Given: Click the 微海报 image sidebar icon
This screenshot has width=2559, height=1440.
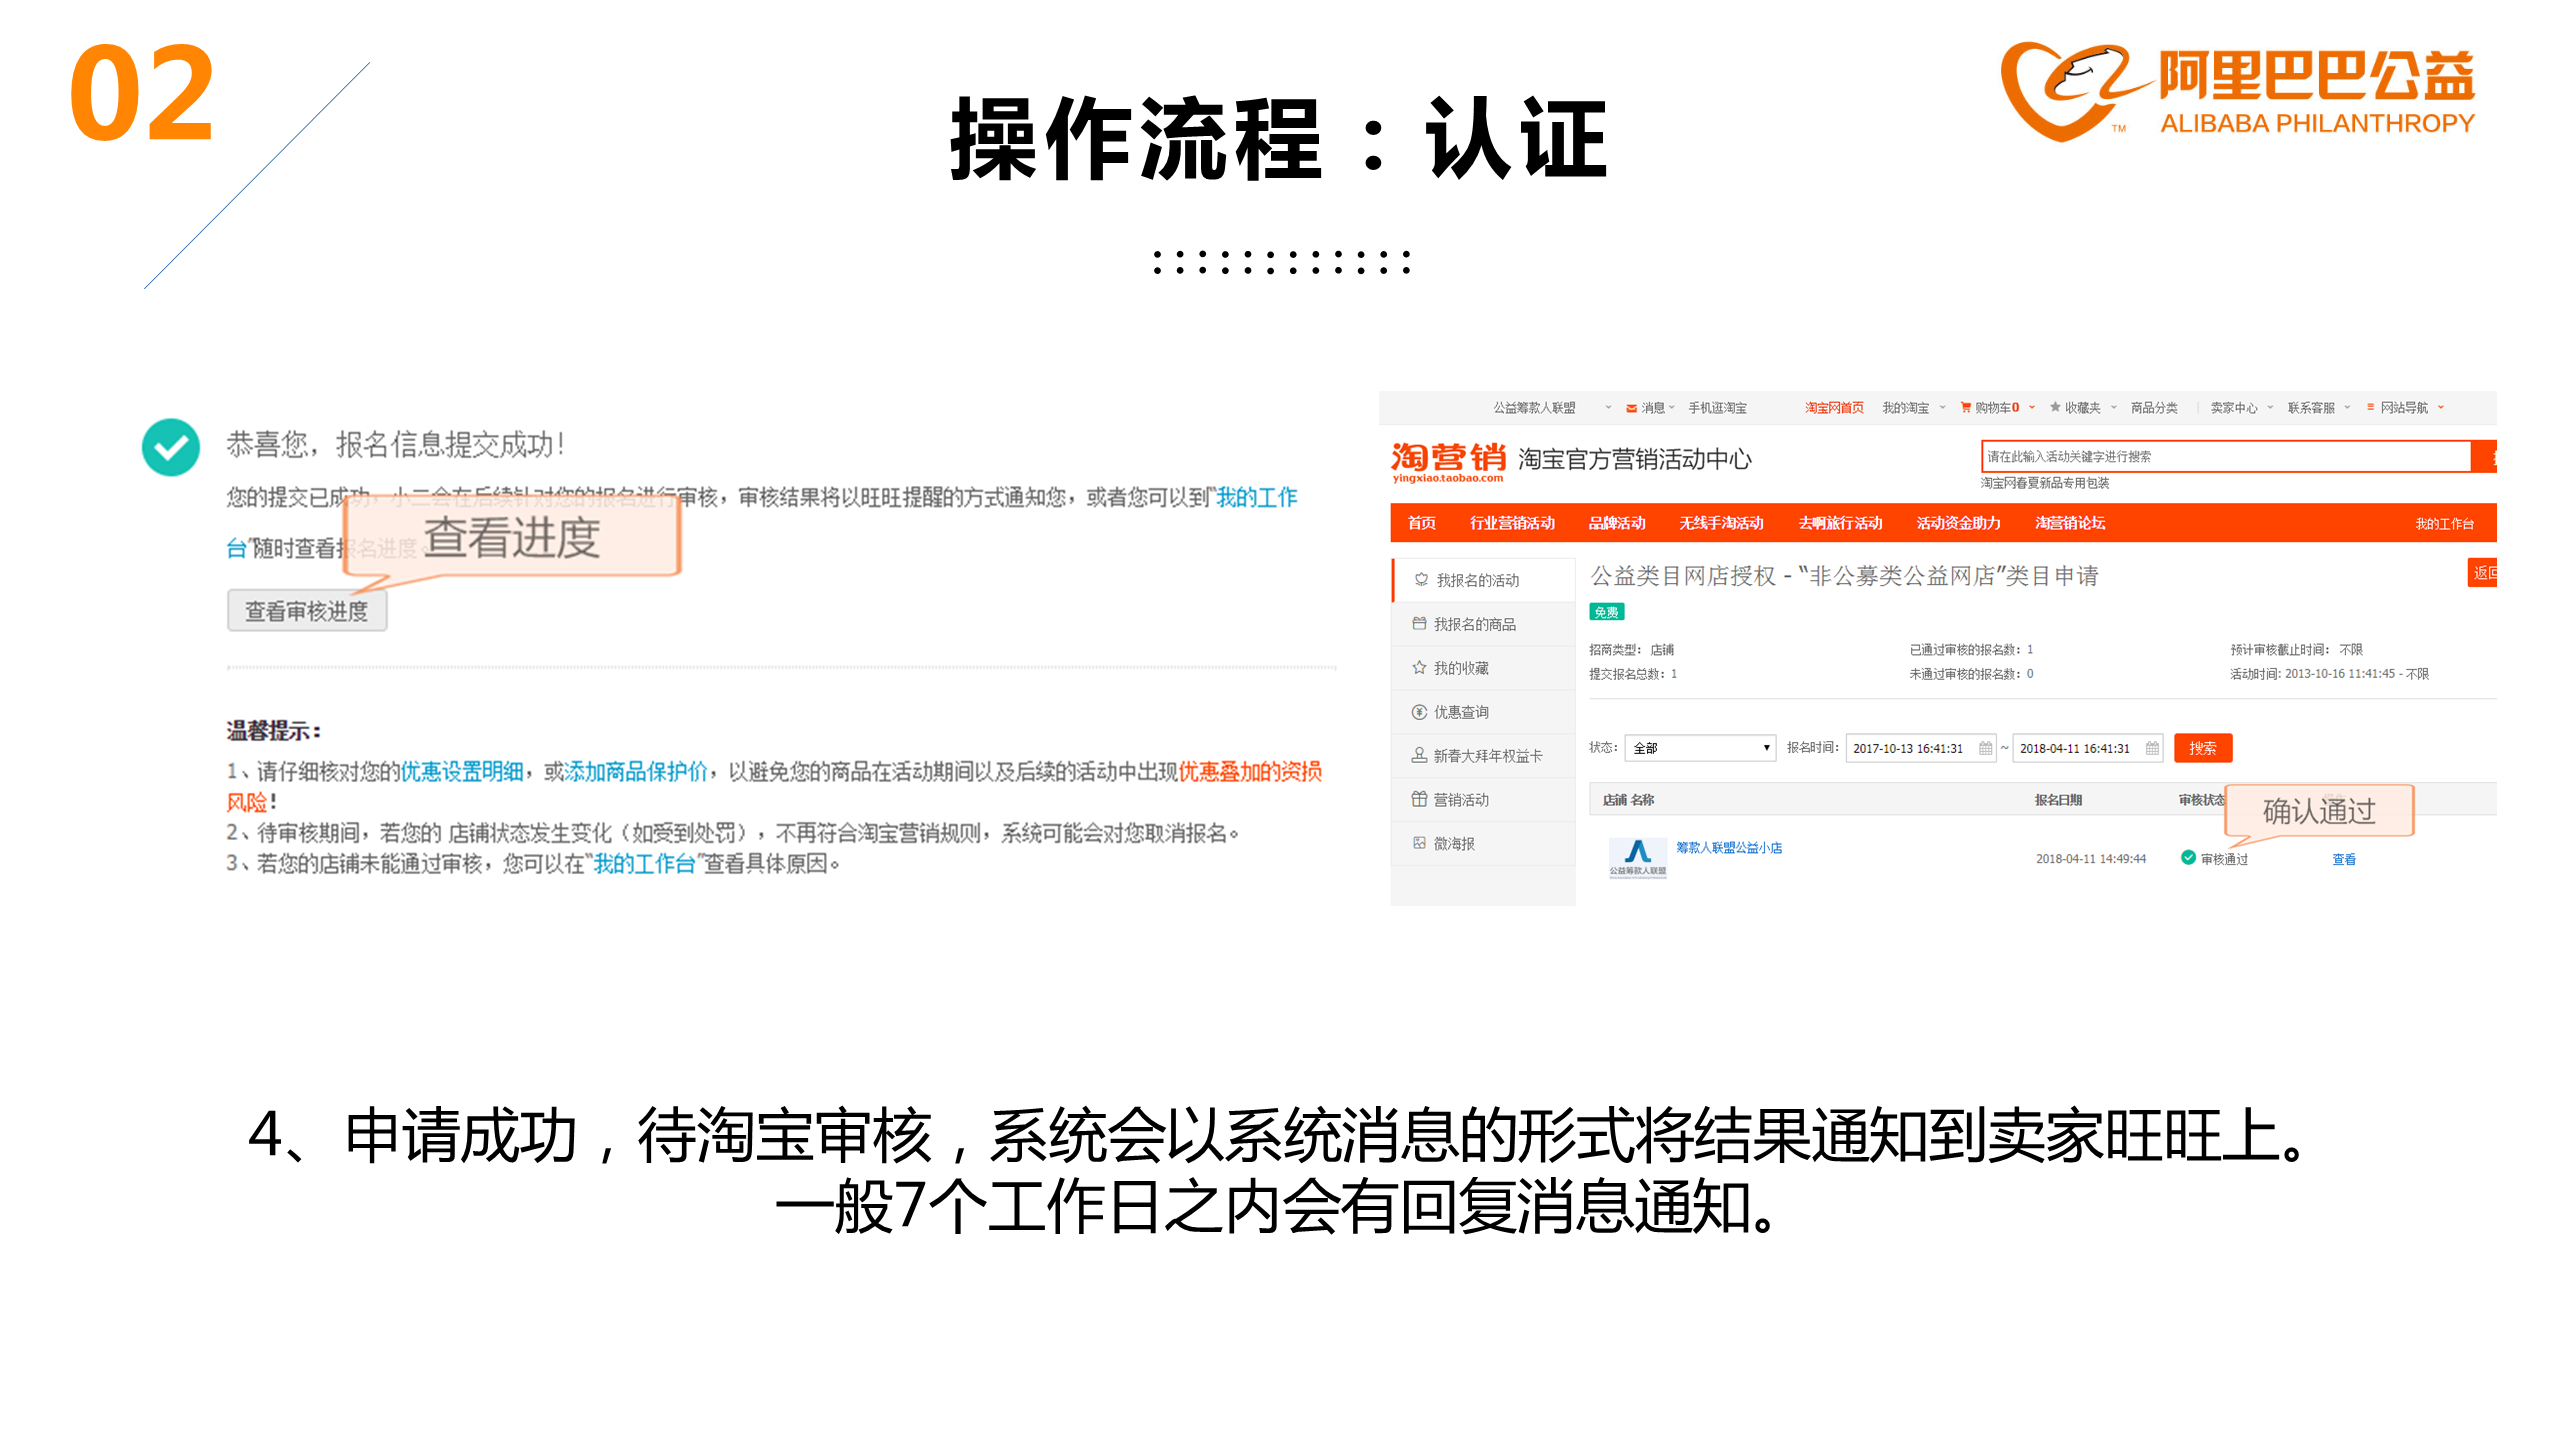Looking at the screenshot, I should point(1419,843).
